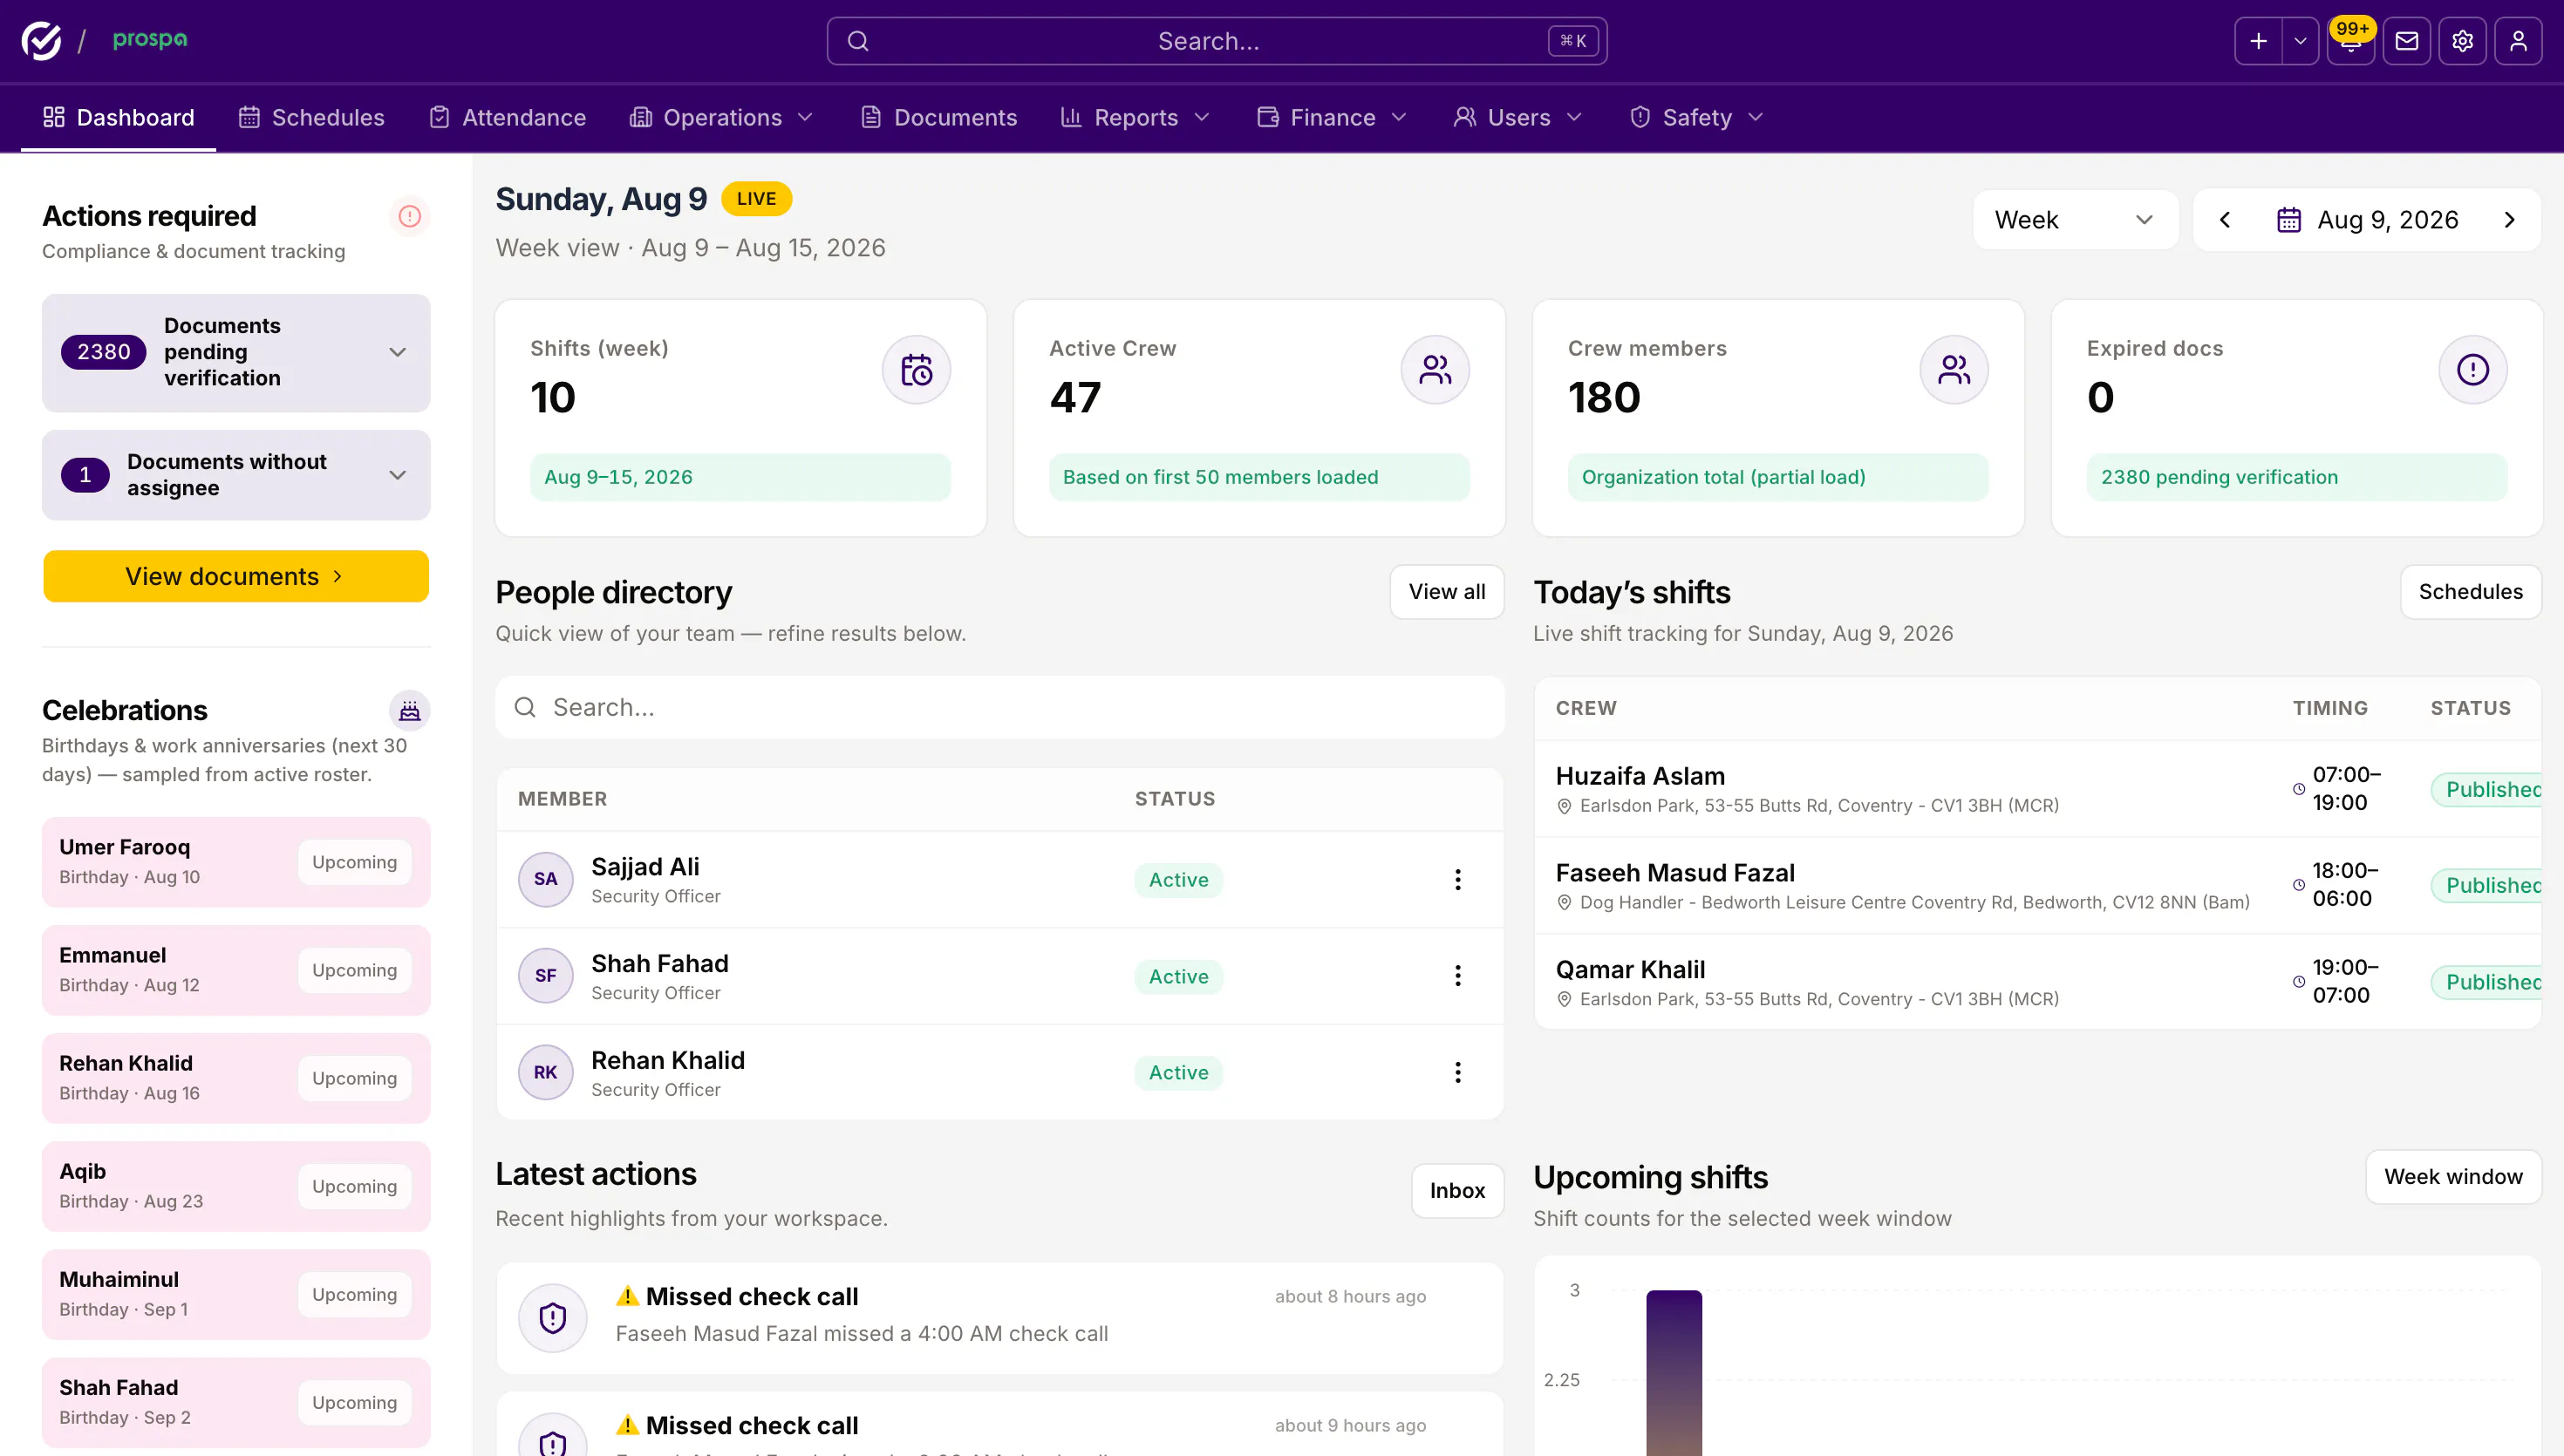Click 'Based on first 50 members loaded'
Screen dimensions: 2564x1456
click(x=1259, y=477)
